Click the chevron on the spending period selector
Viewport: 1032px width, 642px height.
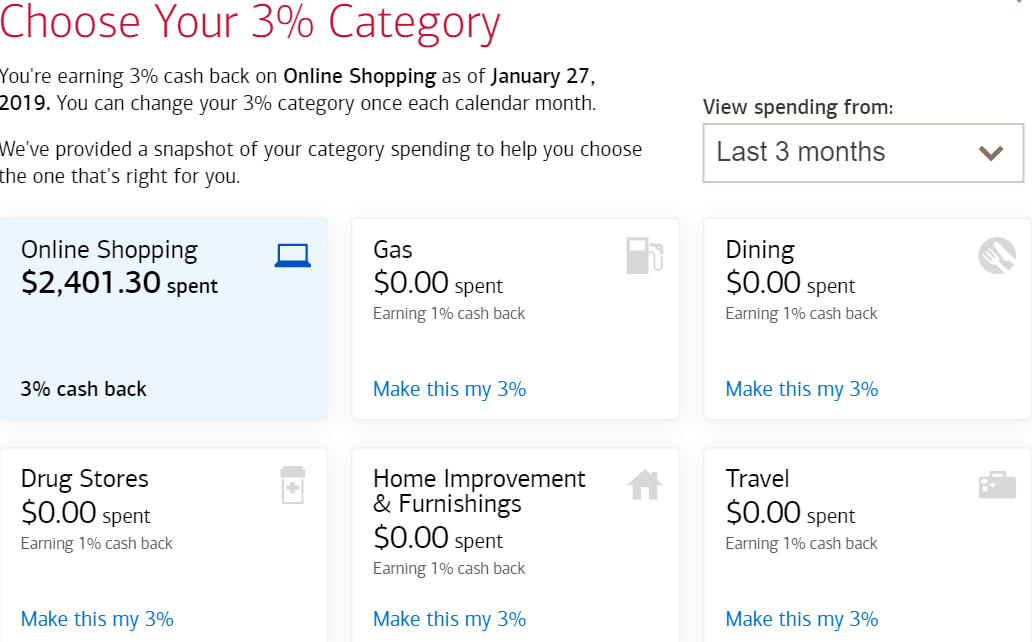tap(991, 153)
